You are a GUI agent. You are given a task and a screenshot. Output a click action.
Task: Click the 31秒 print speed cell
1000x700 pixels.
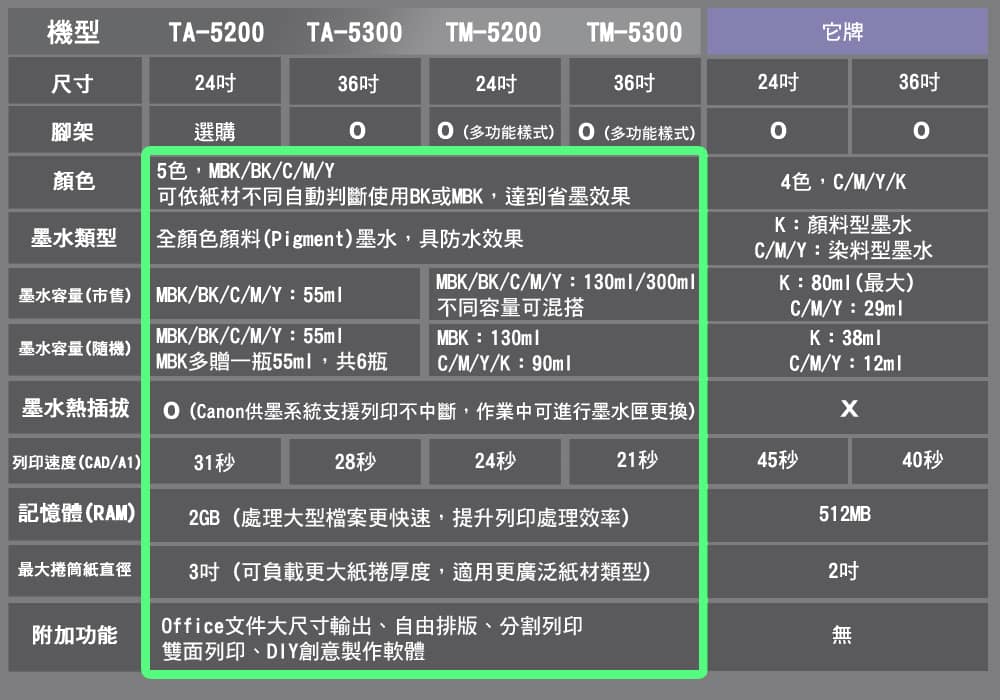216,462
